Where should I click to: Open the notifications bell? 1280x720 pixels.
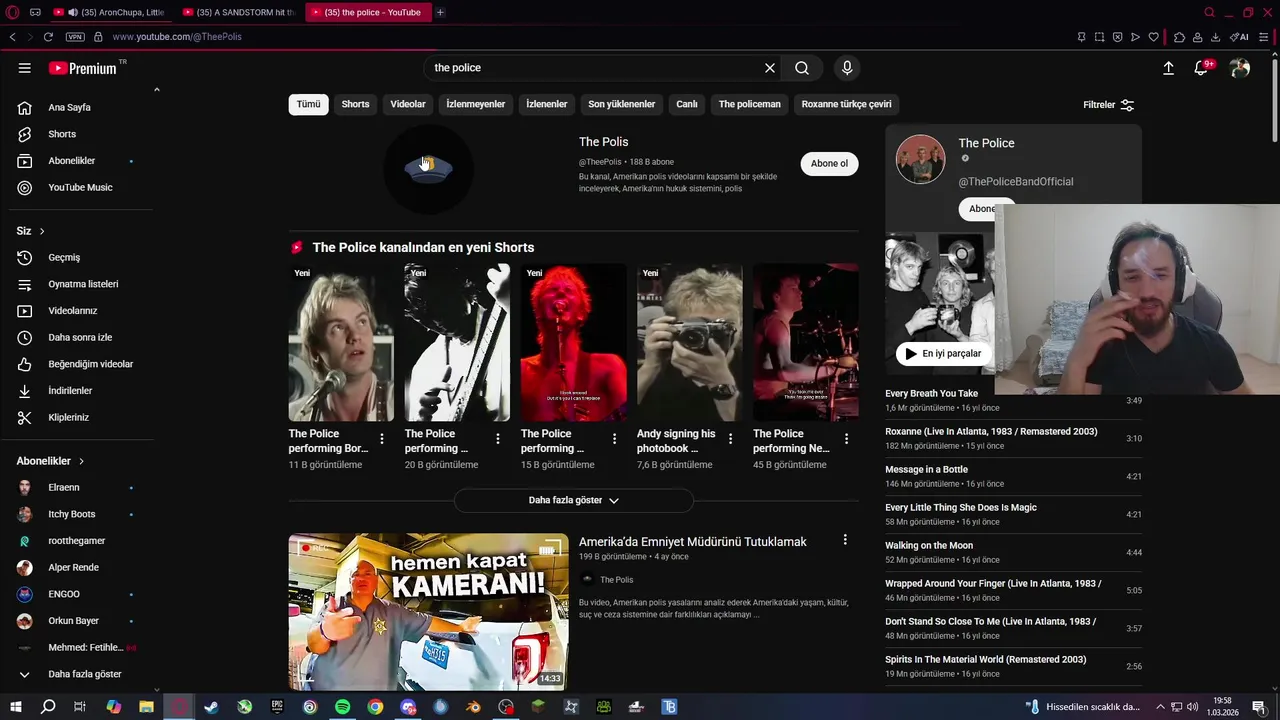1201,68
